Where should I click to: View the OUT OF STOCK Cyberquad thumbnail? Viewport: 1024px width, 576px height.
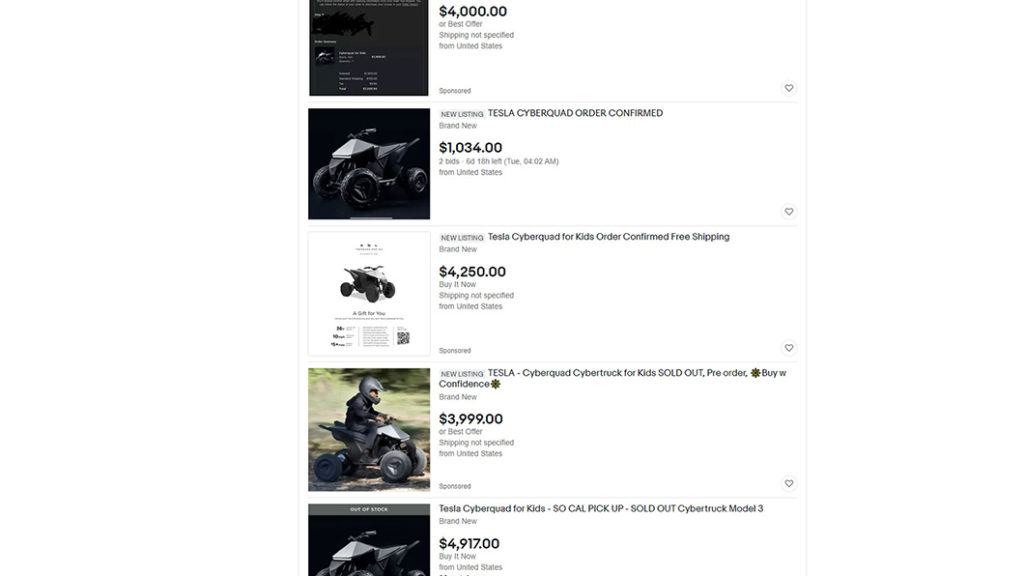coord(369,540)
